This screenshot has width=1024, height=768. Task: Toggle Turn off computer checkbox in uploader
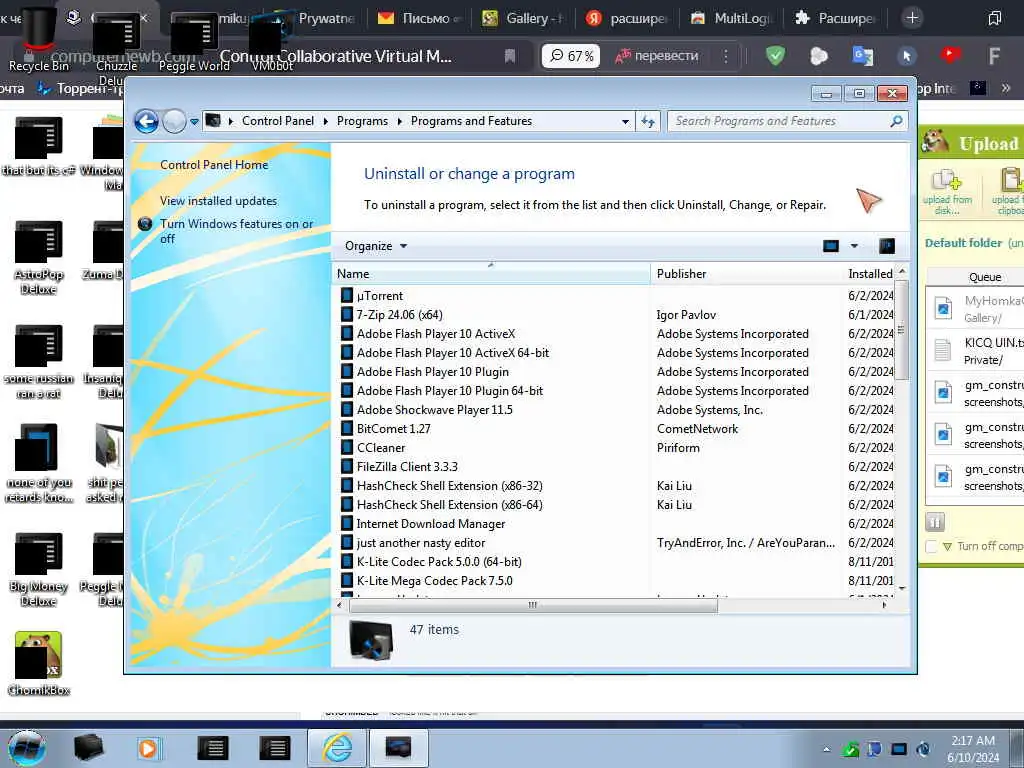click(932, 546)
